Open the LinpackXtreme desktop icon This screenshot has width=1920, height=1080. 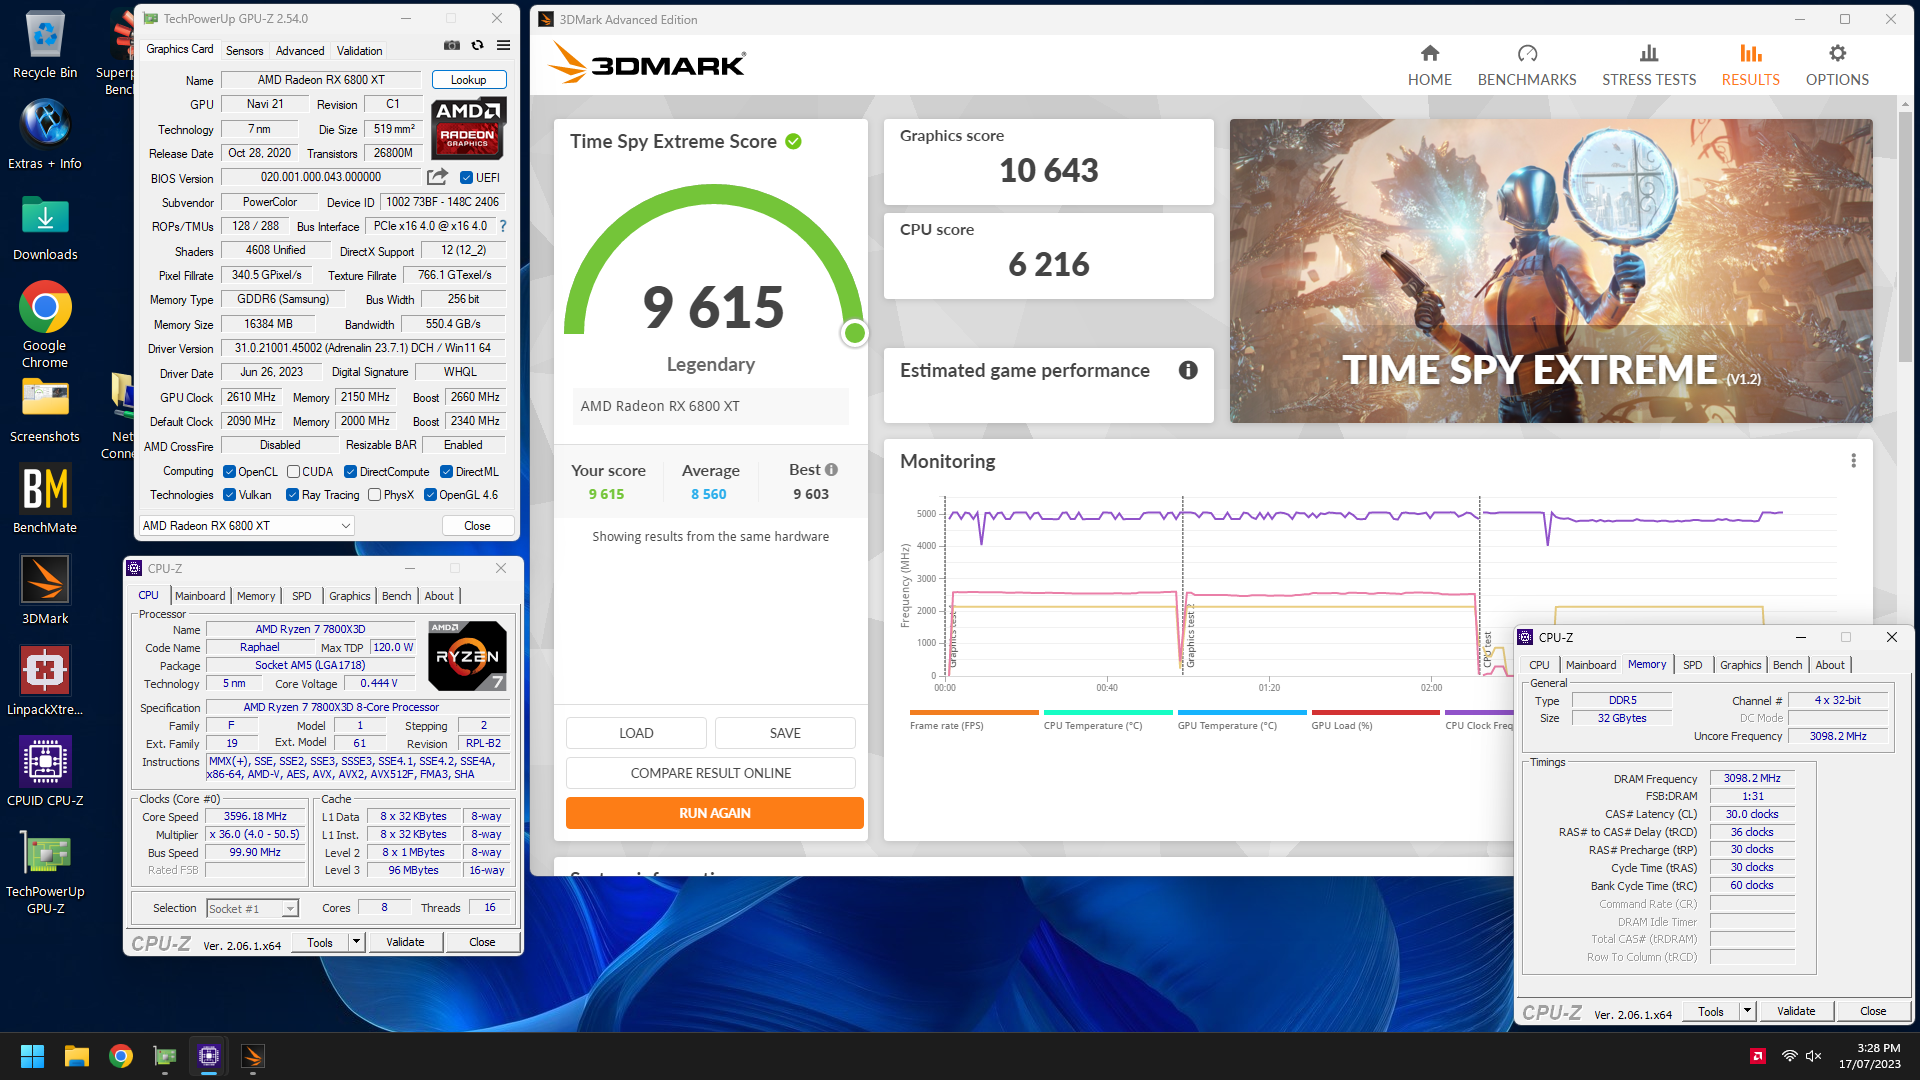[x=45, y=681]
